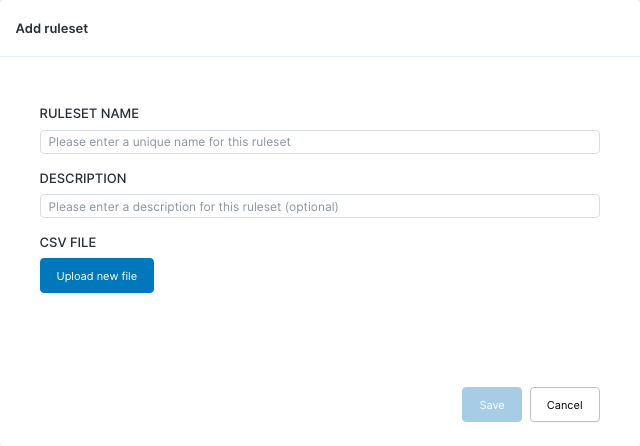This screenshot has height=446, width=640.
Task: Upload a new CSV file
Action: pos(97,275)
